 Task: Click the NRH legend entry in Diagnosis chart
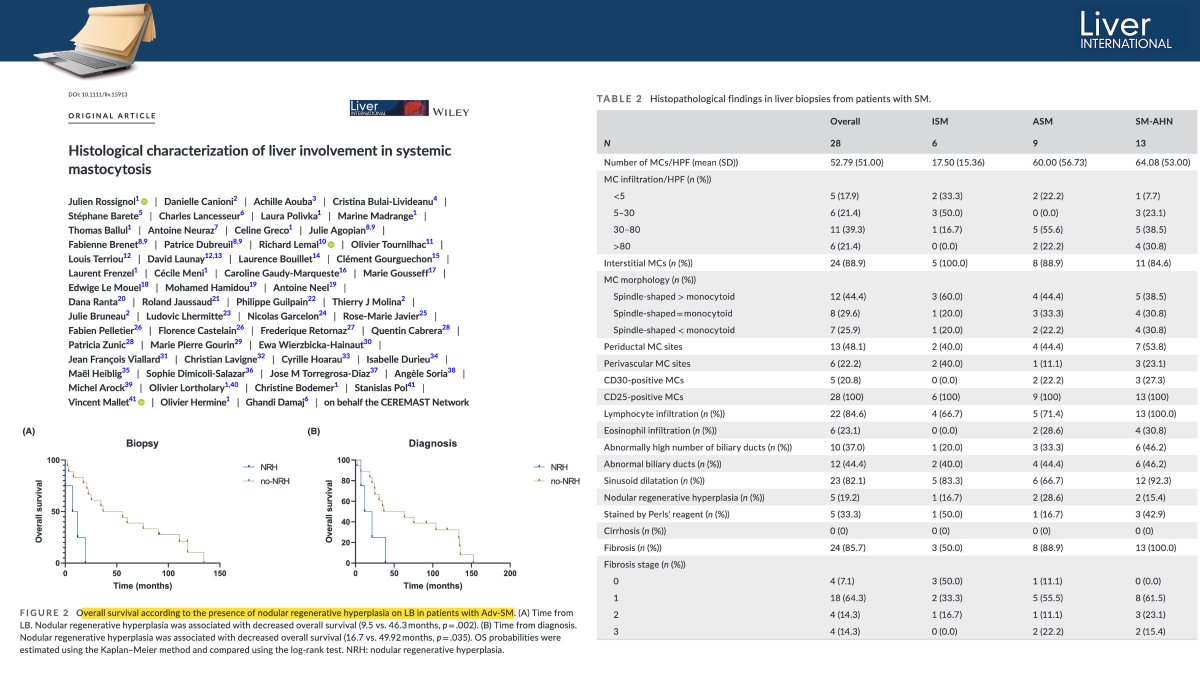(x=551, y=467)
